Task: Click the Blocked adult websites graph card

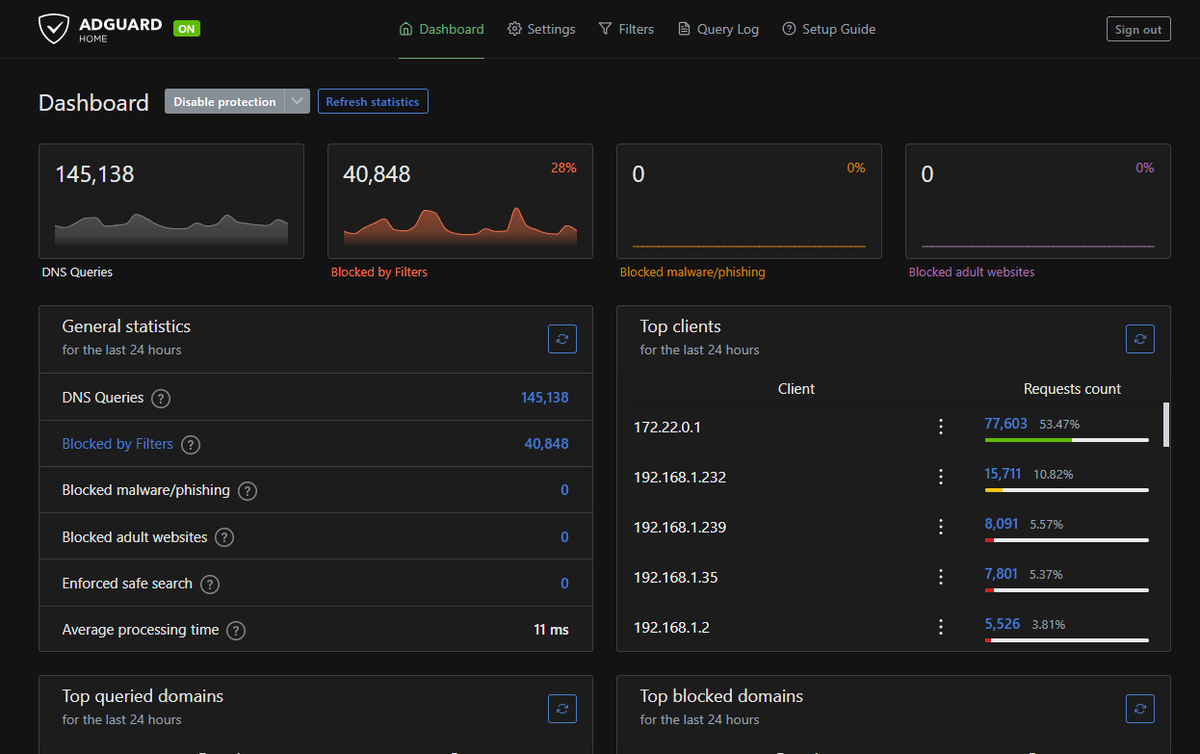Action: (x=1038, y=201)
